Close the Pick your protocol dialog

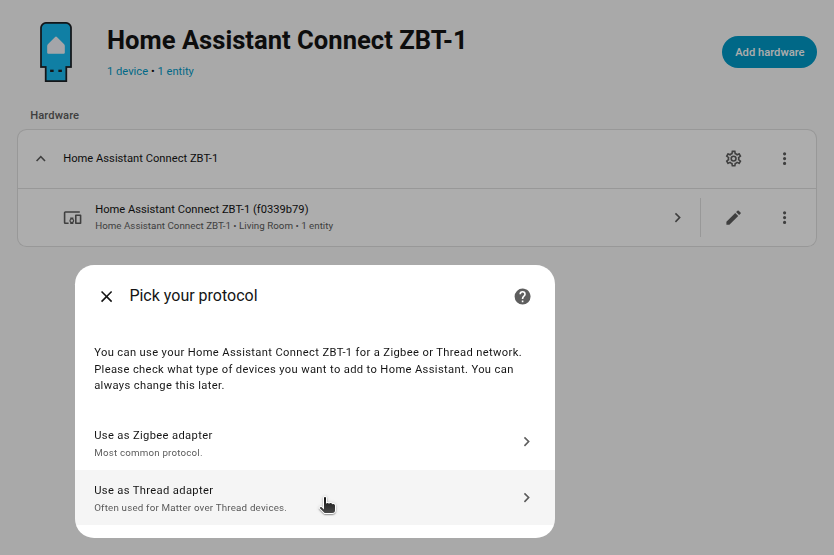[x=106, y=296]
